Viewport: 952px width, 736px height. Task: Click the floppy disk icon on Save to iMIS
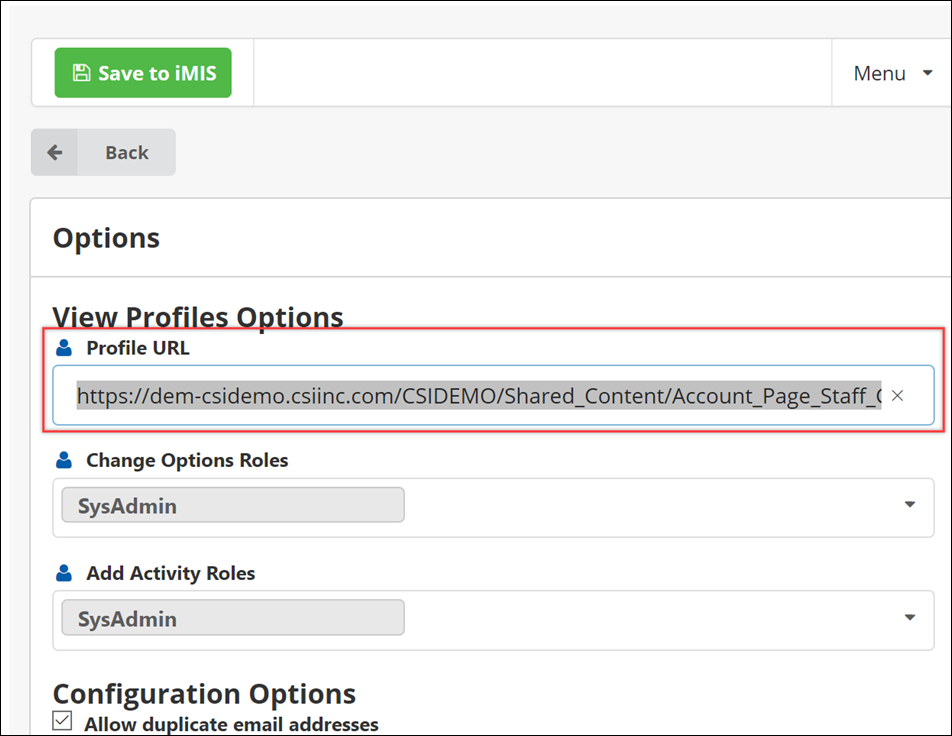tap(82, 74)
